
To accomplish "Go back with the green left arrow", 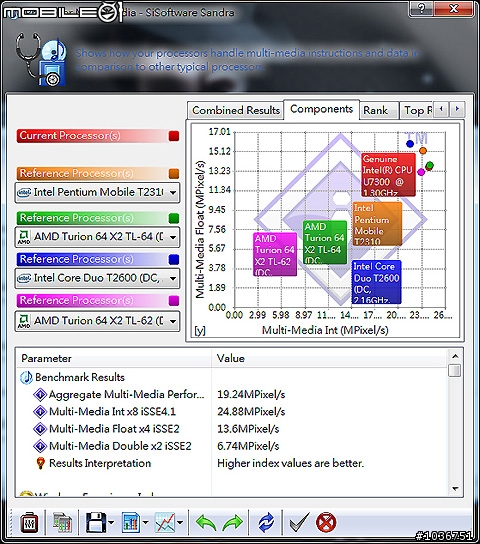I will pos(206,522).
